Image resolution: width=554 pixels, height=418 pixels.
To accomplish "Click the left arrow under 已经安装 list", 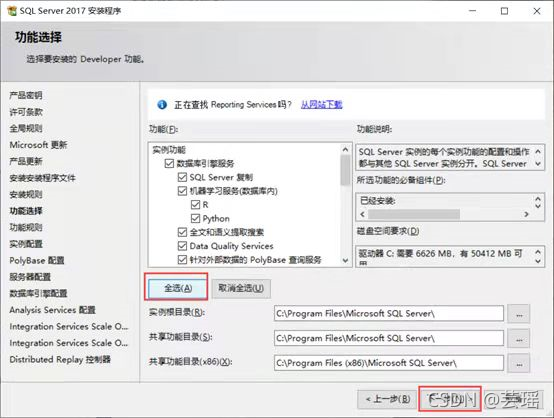I will tap(363, 214).
